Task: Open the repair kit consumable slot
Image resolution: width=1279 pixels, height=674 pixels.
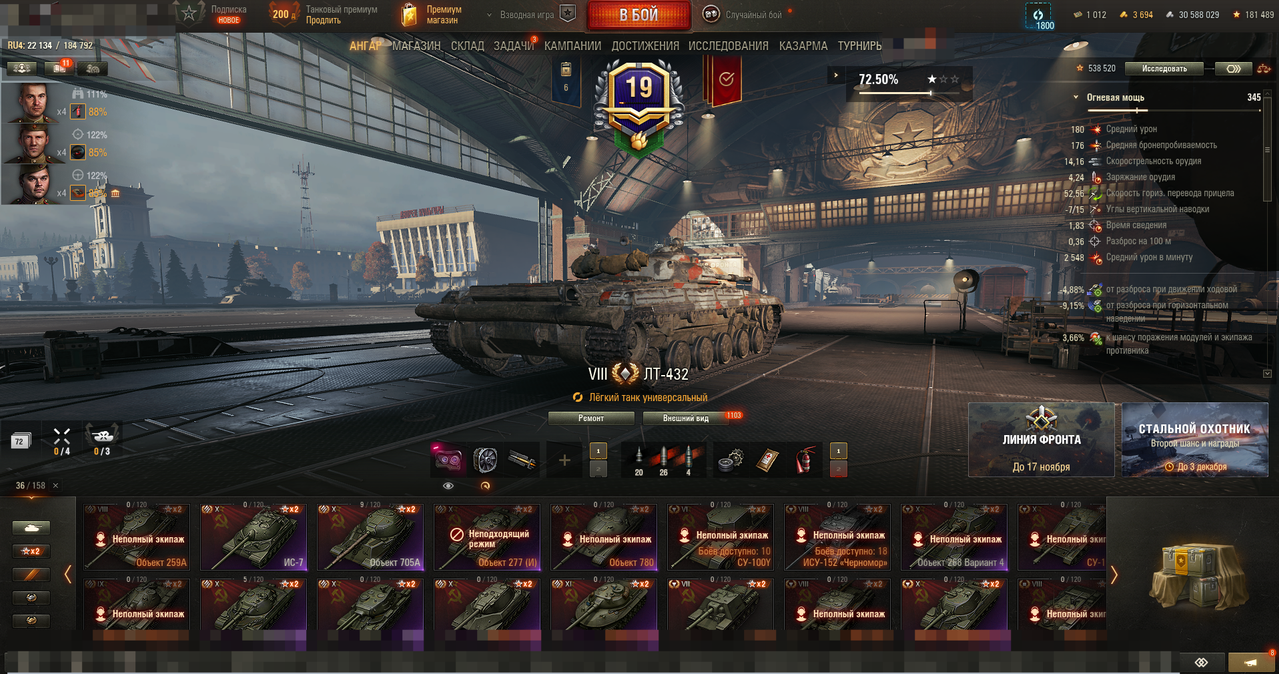Action: point(730,460)
